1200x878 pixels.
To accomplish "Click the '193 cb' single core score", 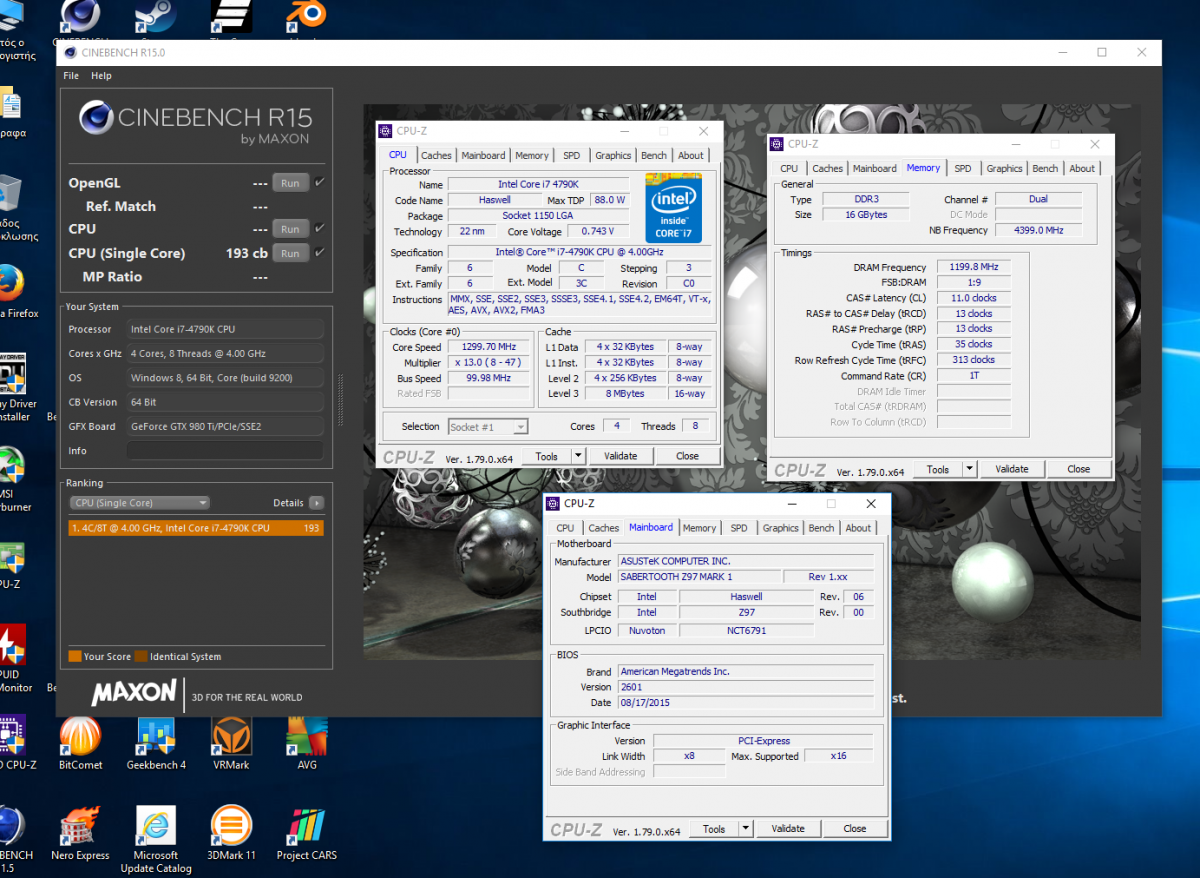I will 246,253.
